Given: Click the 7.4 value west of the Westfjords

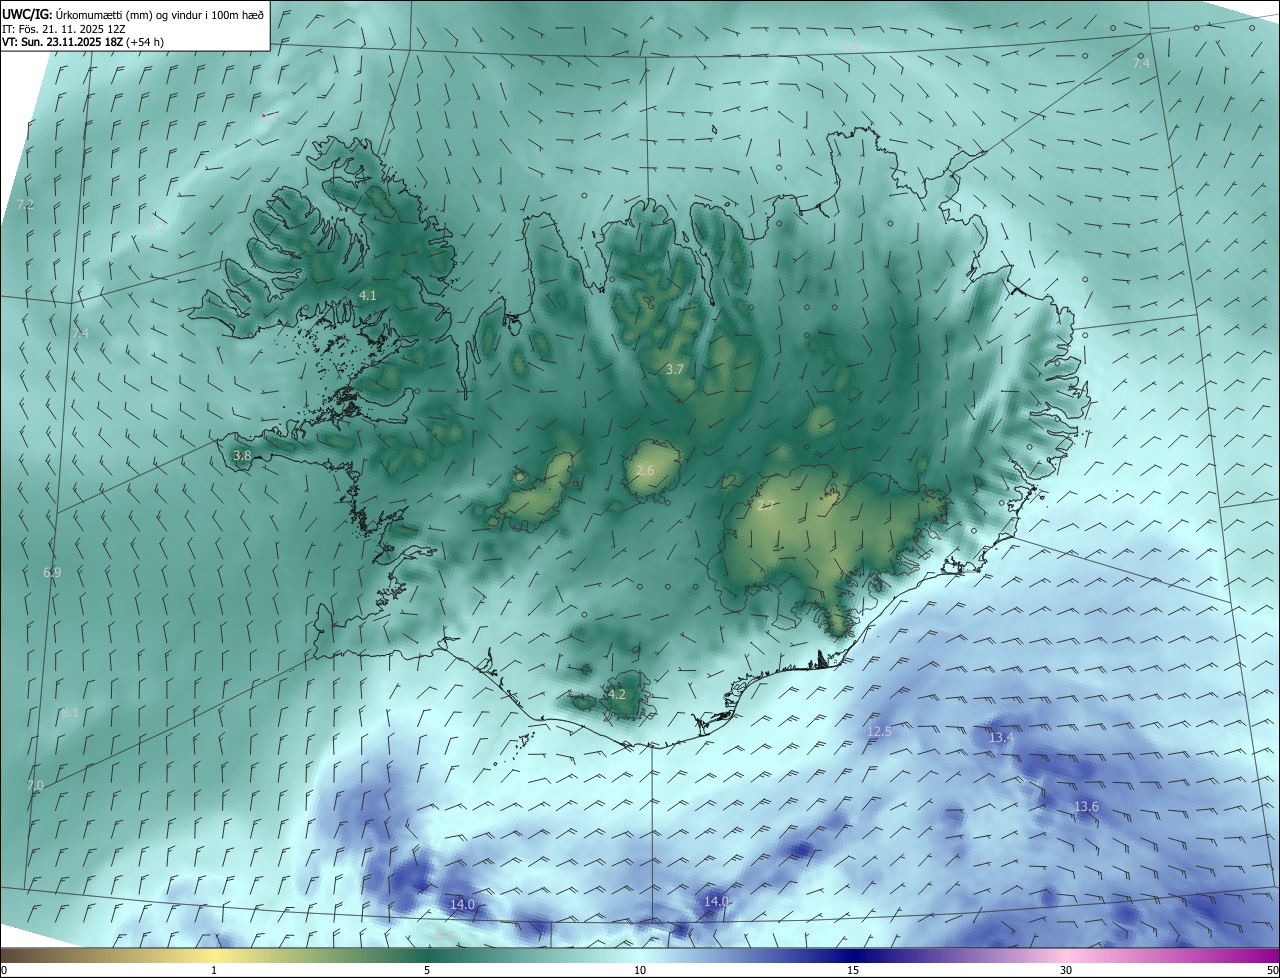Looking at the screenshot, I should 80,333.
